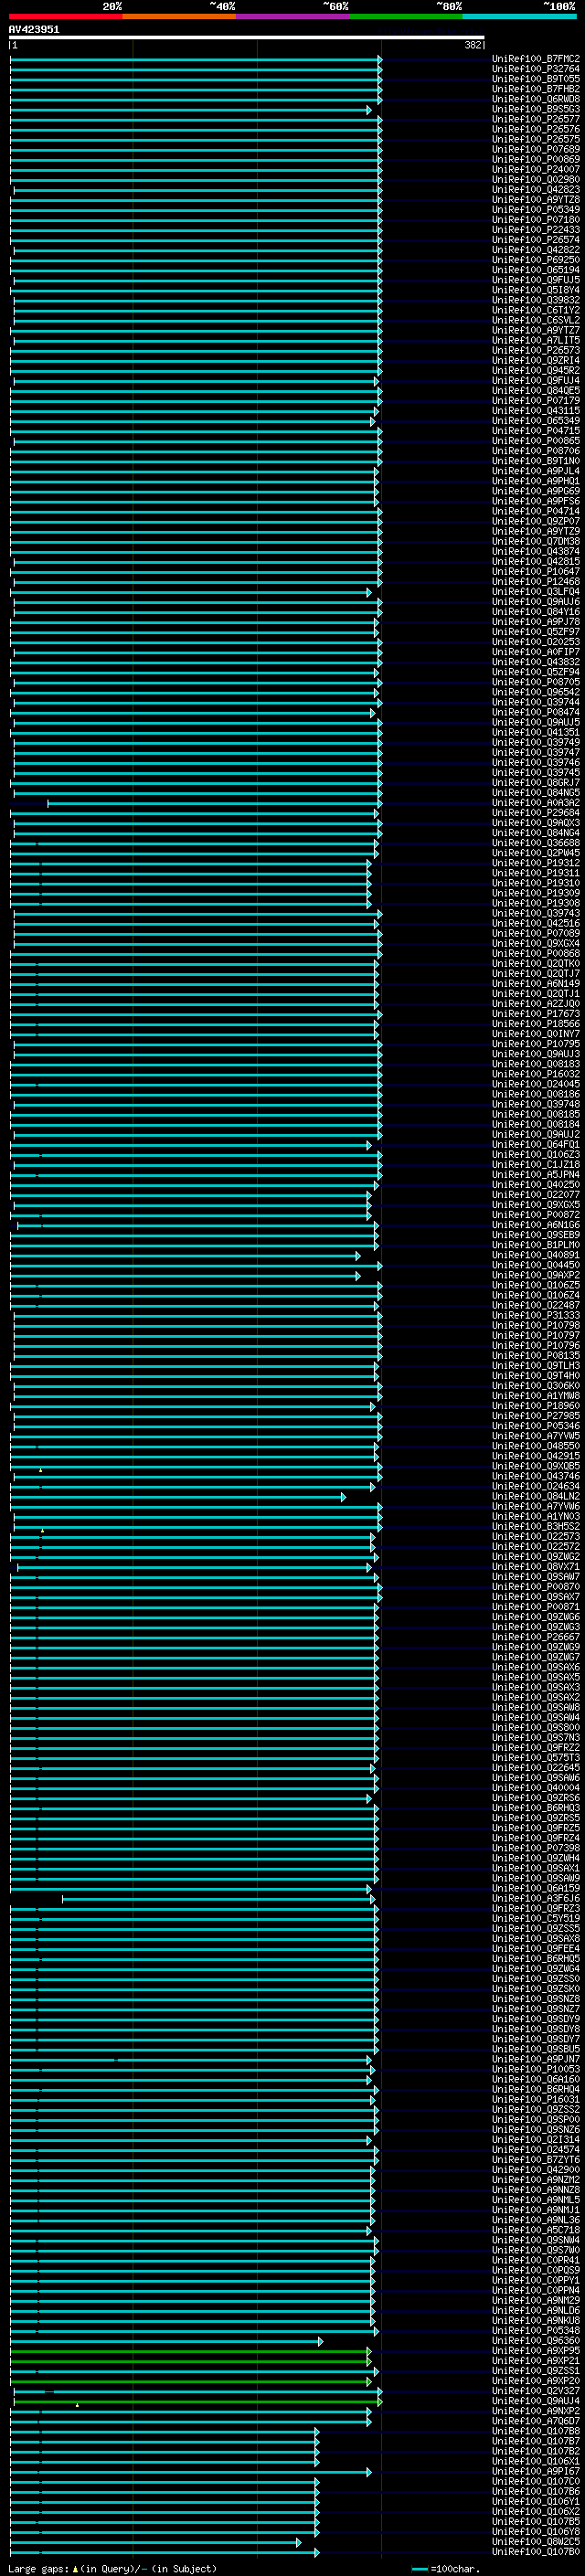585x2576 pixels.
Task: Select hit label UniRef100_Q9AUJ4
Action: coord(536,2400)
